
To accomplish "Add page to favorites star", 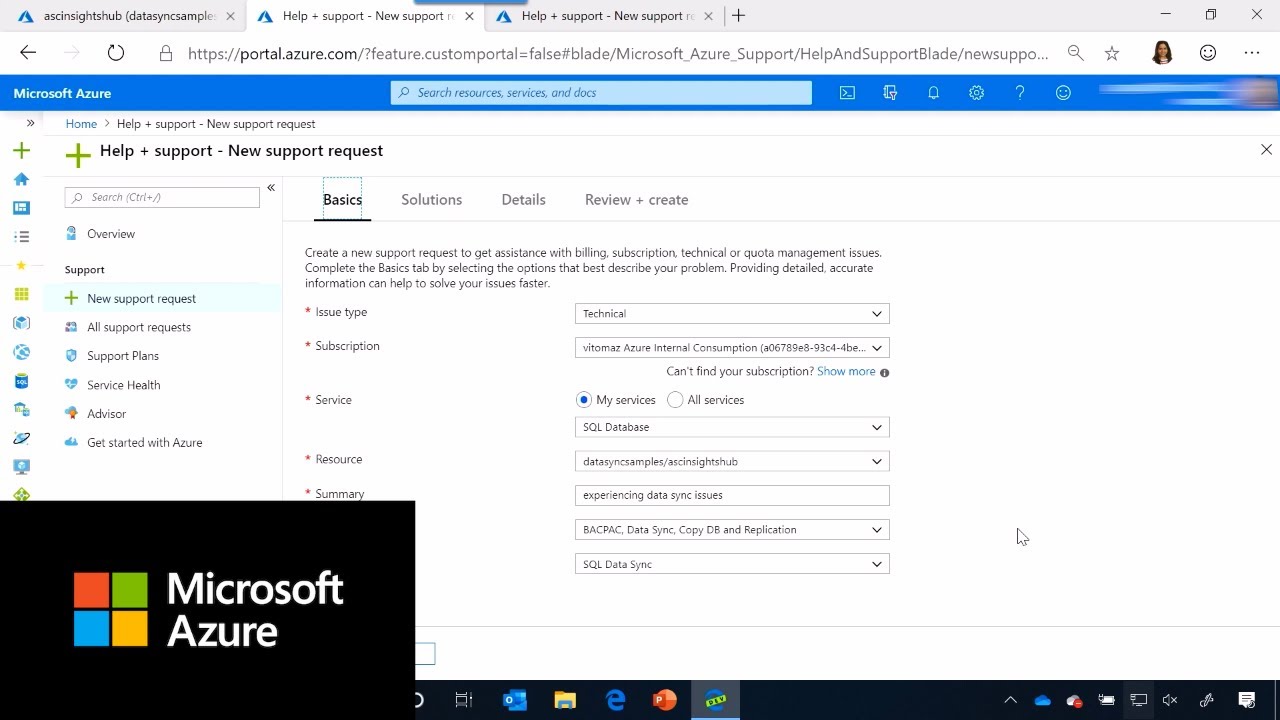I will (1112, 53).
